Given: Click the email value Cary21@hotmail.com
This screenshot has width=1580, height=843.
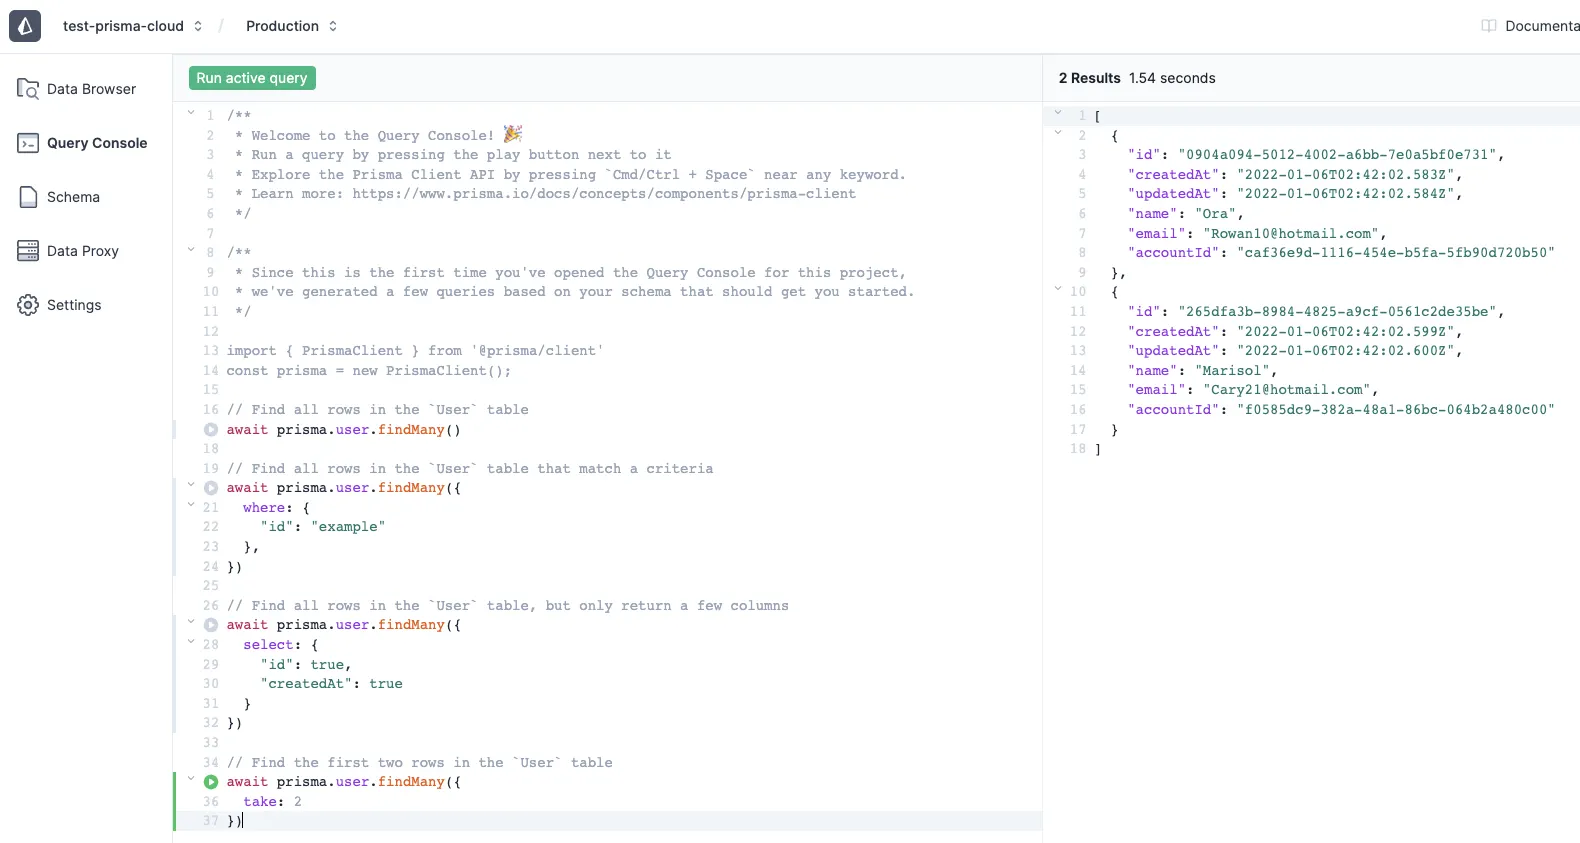Looking at the screenshot, I should tap(1287, 390).
